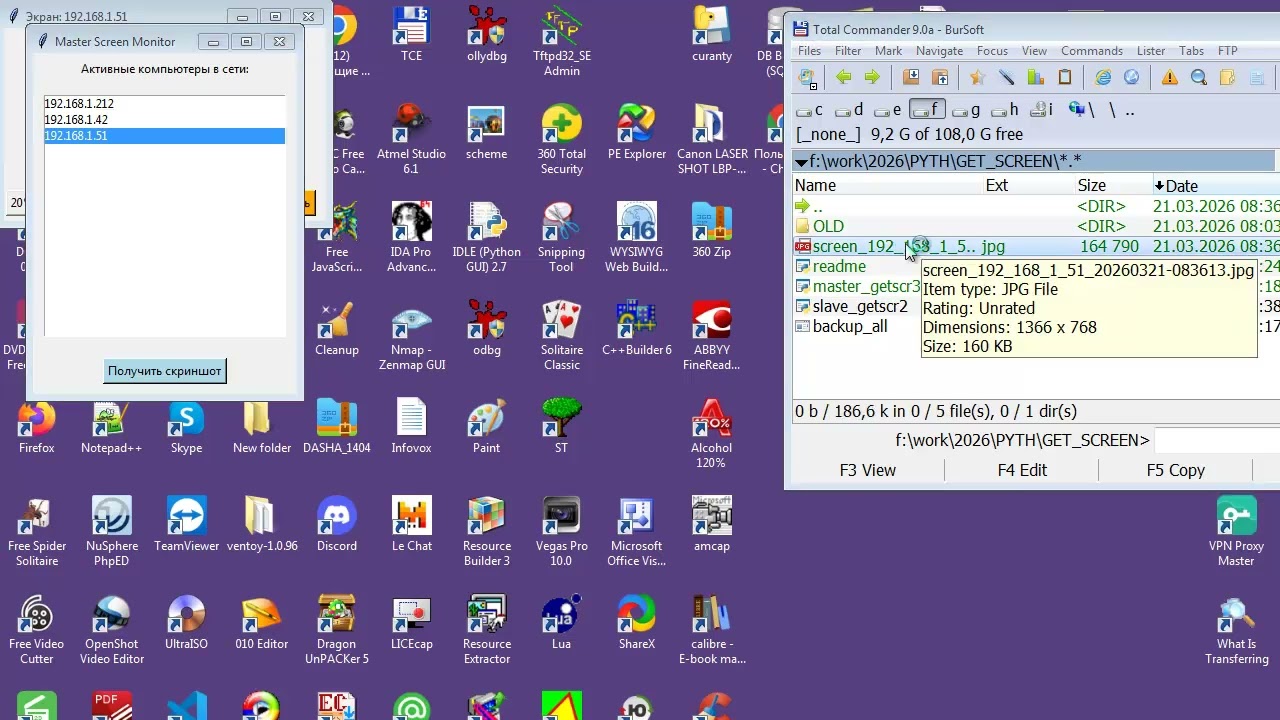This screenshot has width=1280, height=720.
Task: Click the magnifier search toolbar icon
Action: tap(1199, 78)
